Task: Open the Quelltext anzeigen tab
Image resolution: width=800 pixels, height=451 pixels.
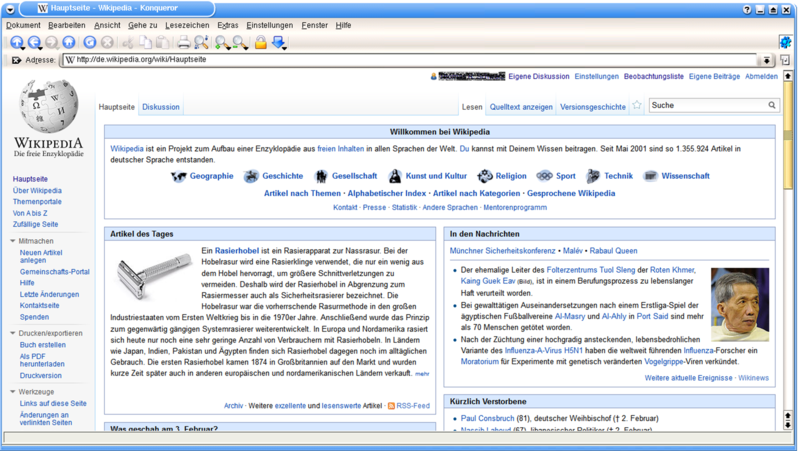Action: point(521,107)
